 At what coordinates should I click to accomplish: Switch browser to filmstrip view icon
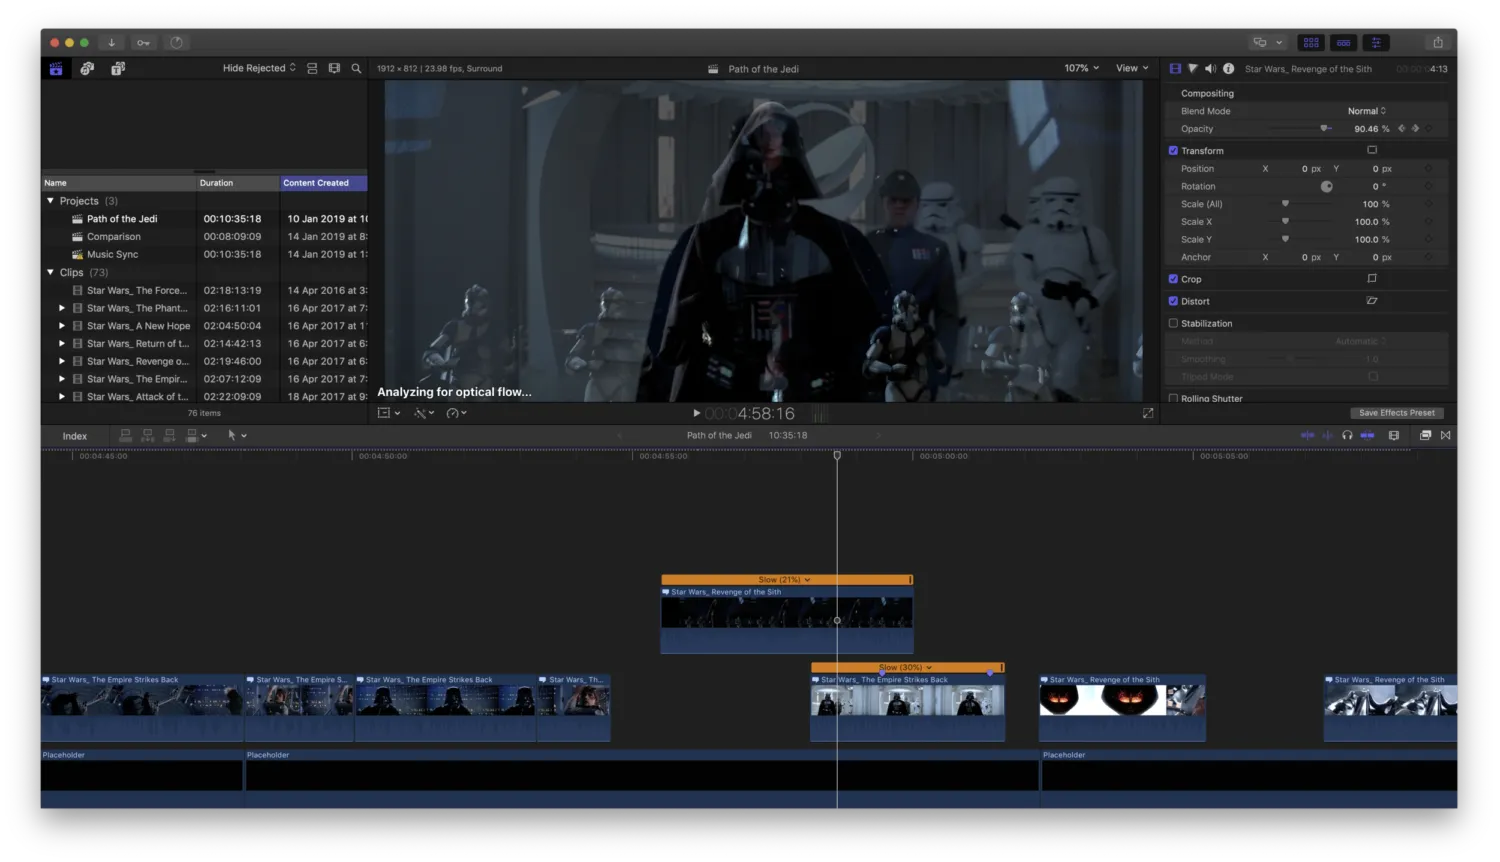tap(334, 68)
